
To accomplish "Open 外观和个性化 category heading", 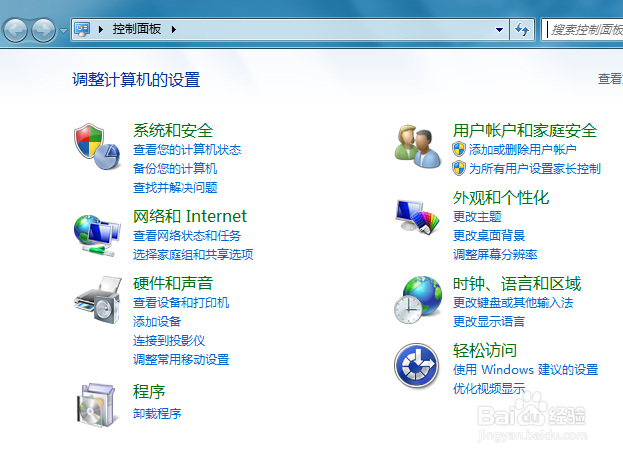I will (501, 198).
